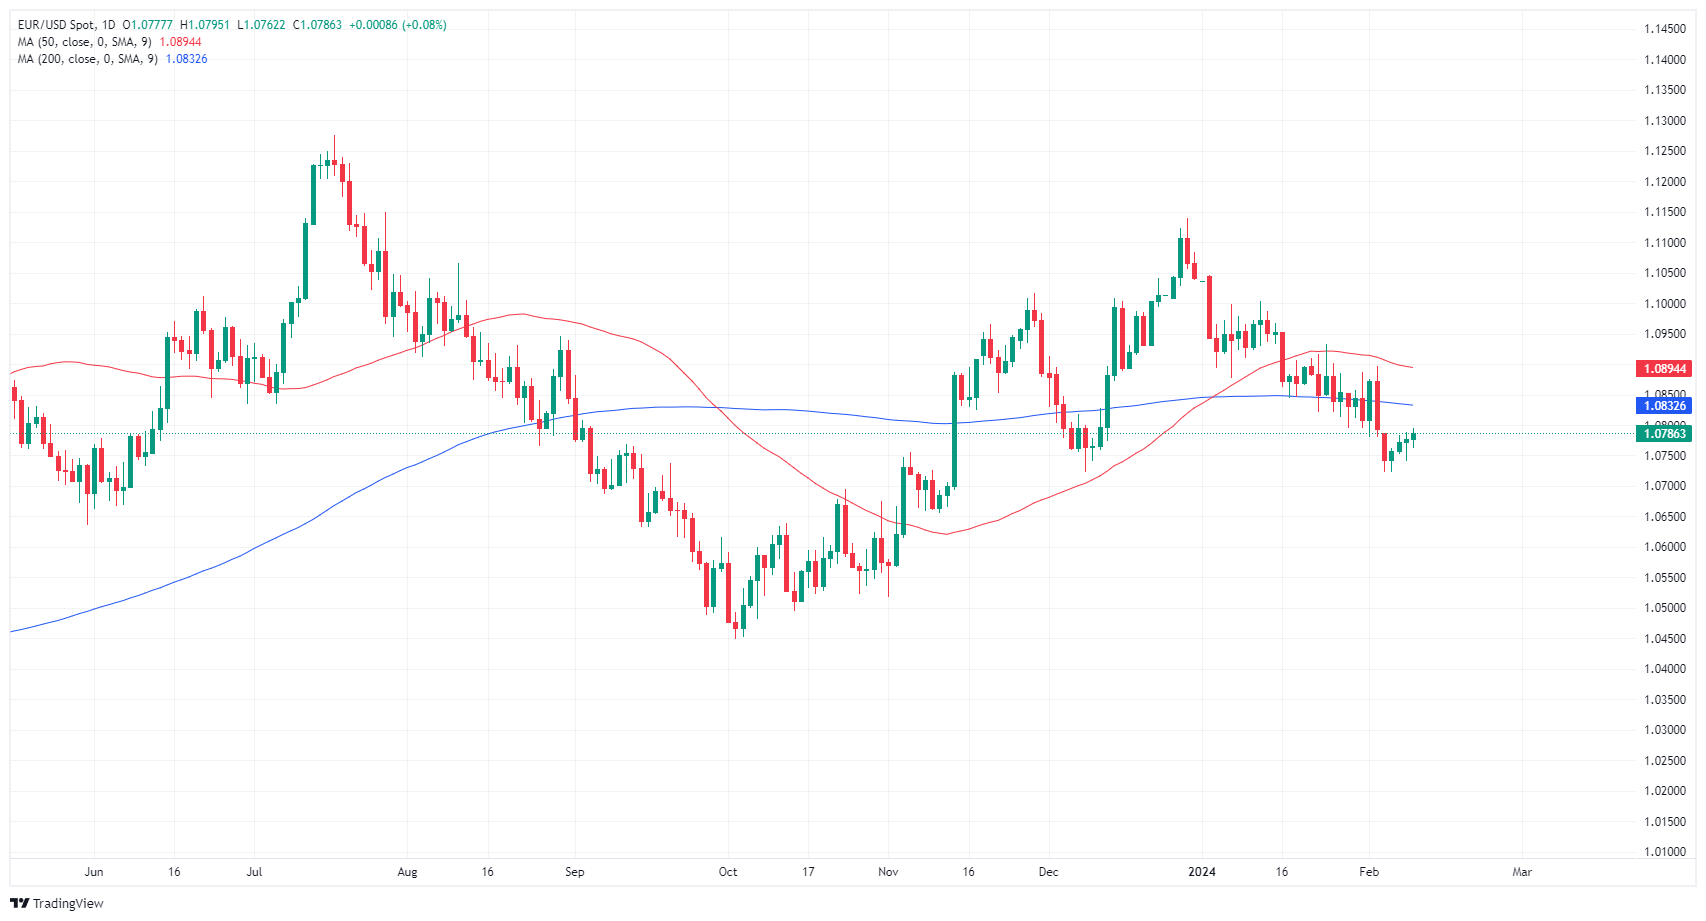Click the 1.05000 level on price scale

point(1664,608)
